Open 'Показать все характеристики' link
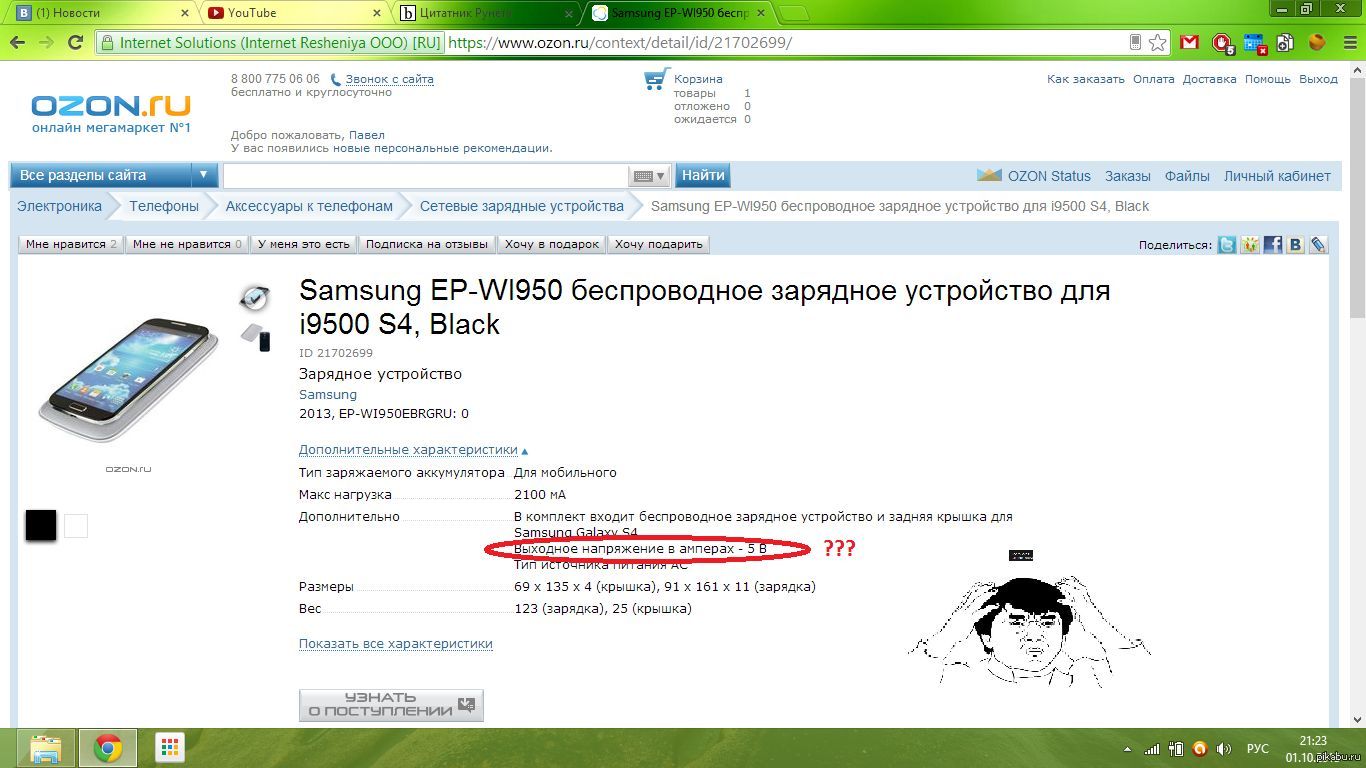This screenshot has width=1366, height=768. 396,643
